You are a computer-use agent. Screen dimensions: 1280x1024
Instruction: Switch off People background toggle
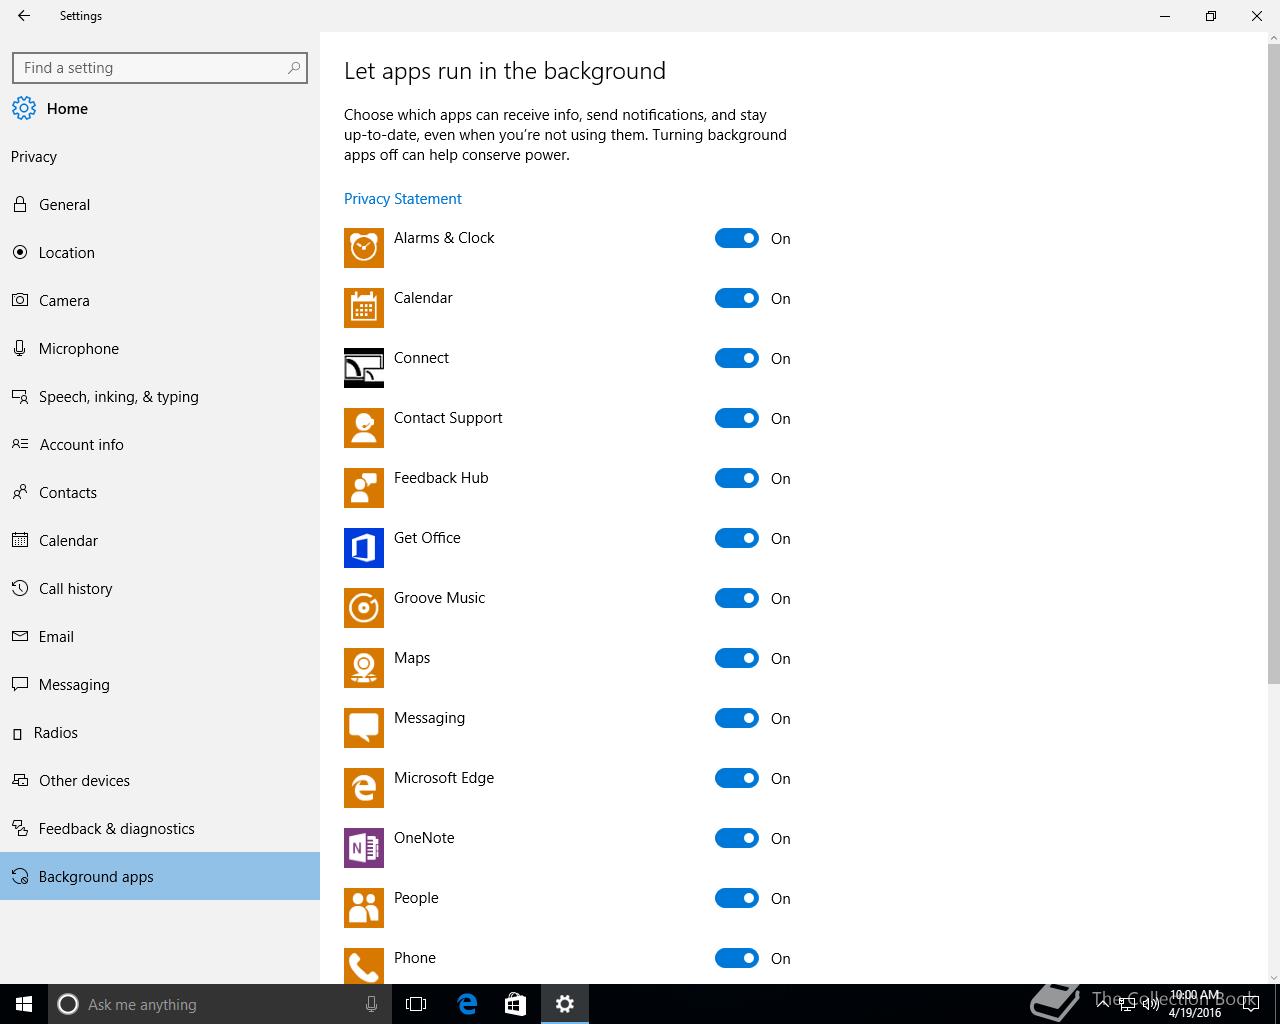737,898
